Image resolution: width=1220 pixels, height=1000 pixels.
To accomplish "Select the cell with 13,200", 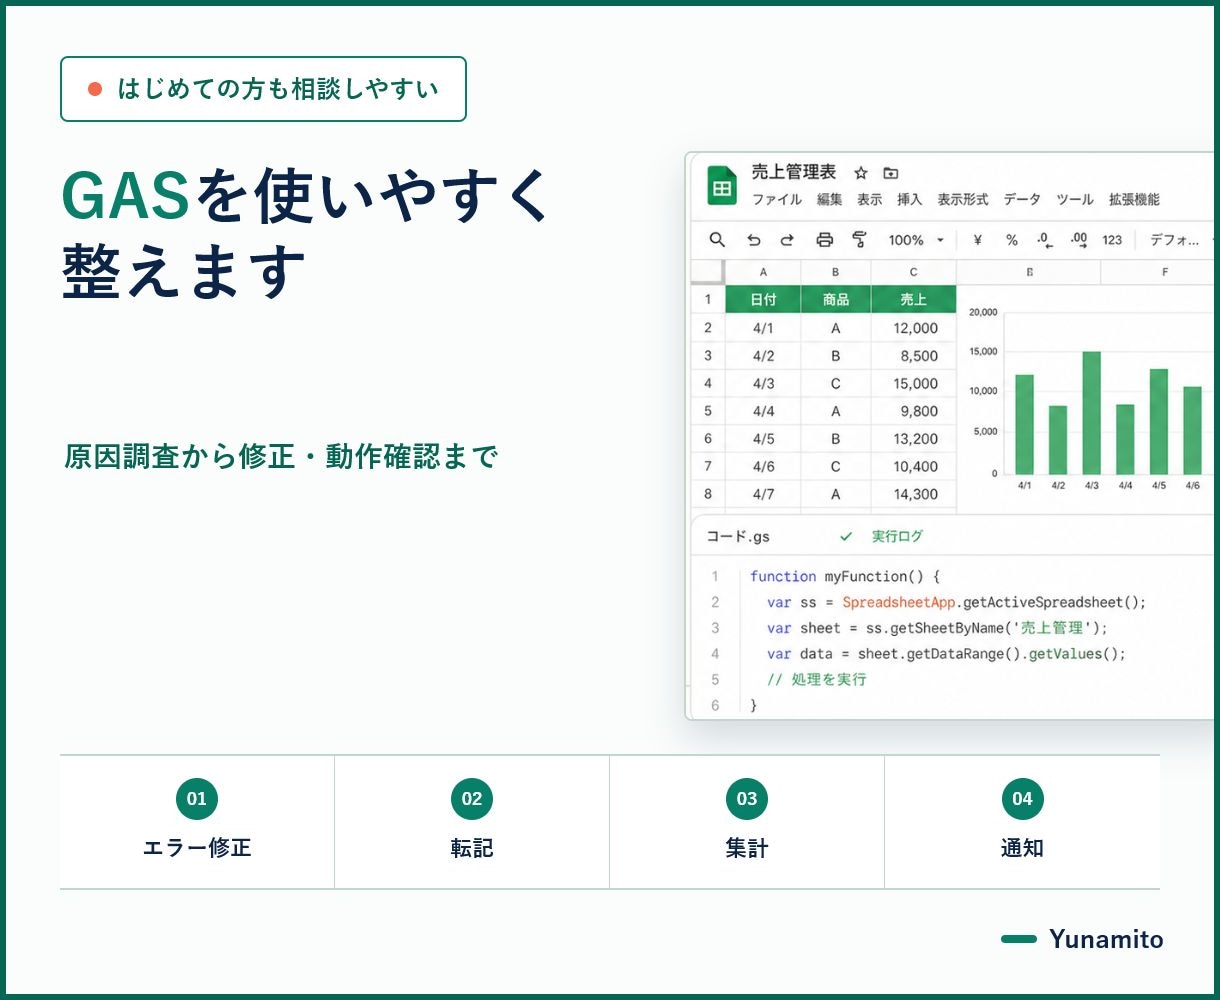I will (x=913, y=438).
